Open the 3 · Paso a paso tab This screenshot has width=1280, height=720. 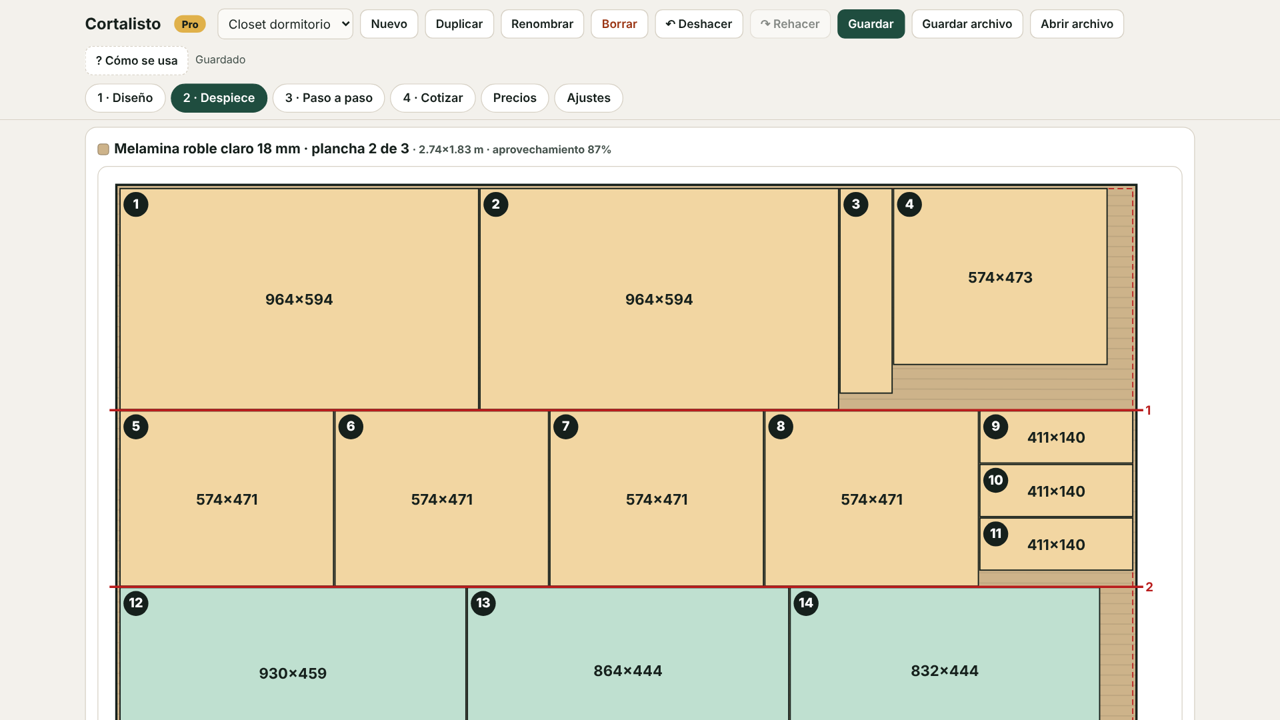[x=329, y=98]
